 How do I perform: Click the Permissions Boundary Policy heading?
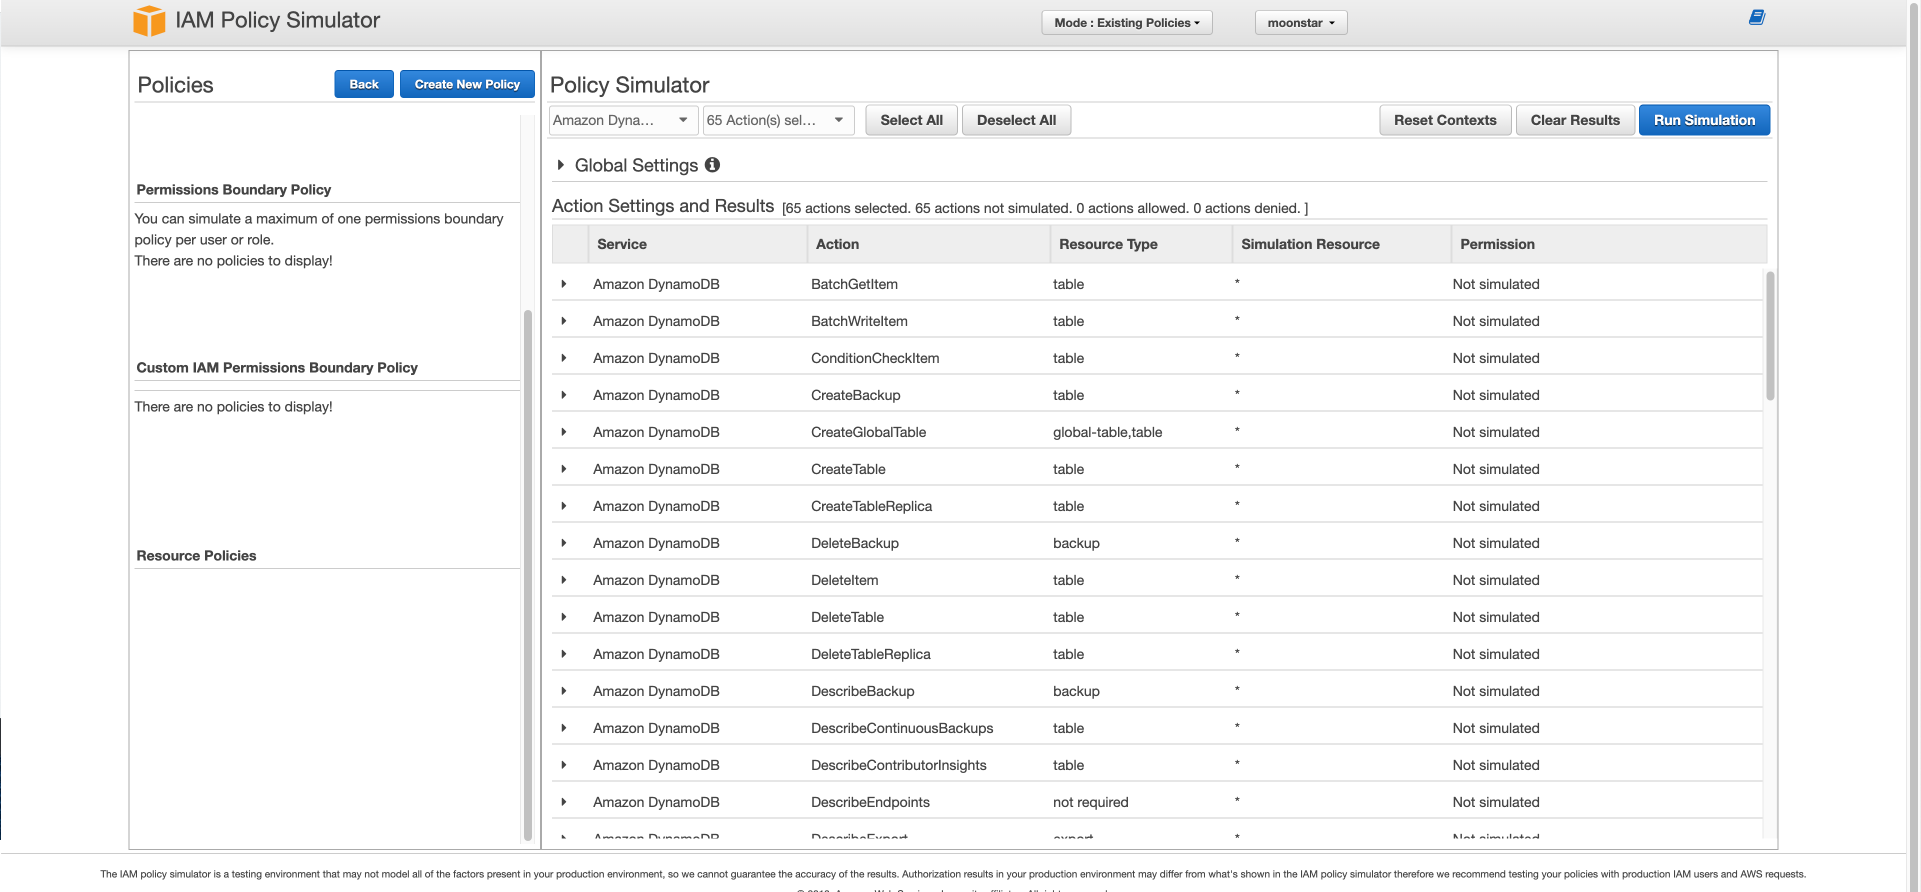coord(234,190)
